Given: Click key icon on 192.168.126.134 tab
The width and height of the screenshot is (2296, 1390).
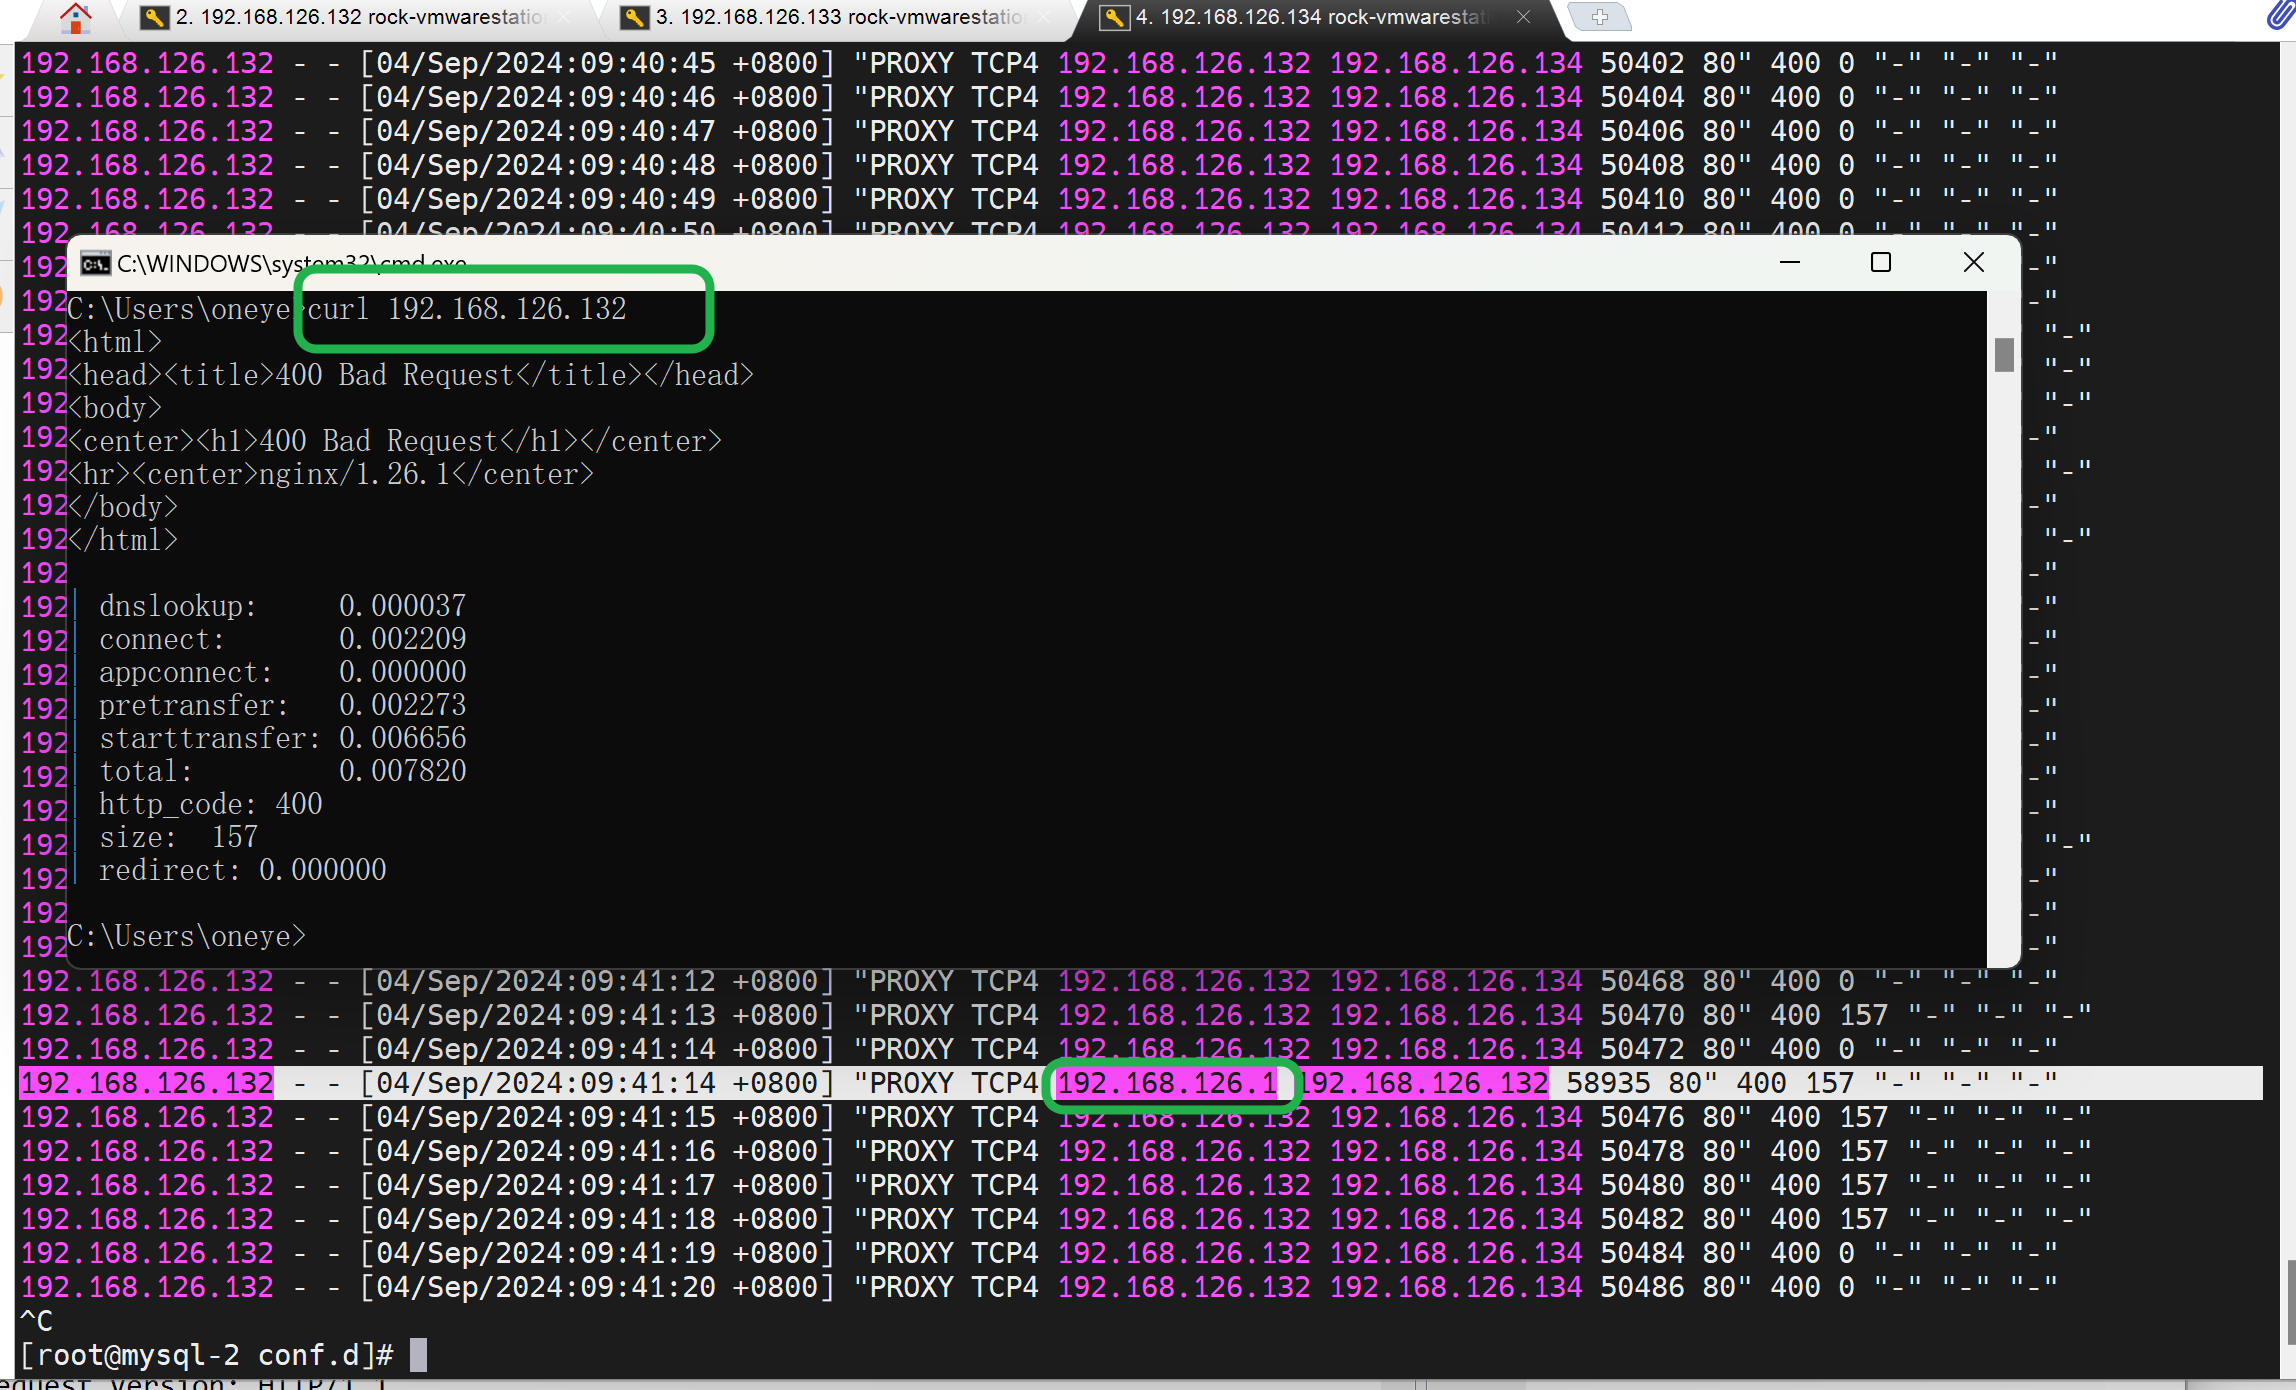Looking at the screenshot, I should point(1114,17).
